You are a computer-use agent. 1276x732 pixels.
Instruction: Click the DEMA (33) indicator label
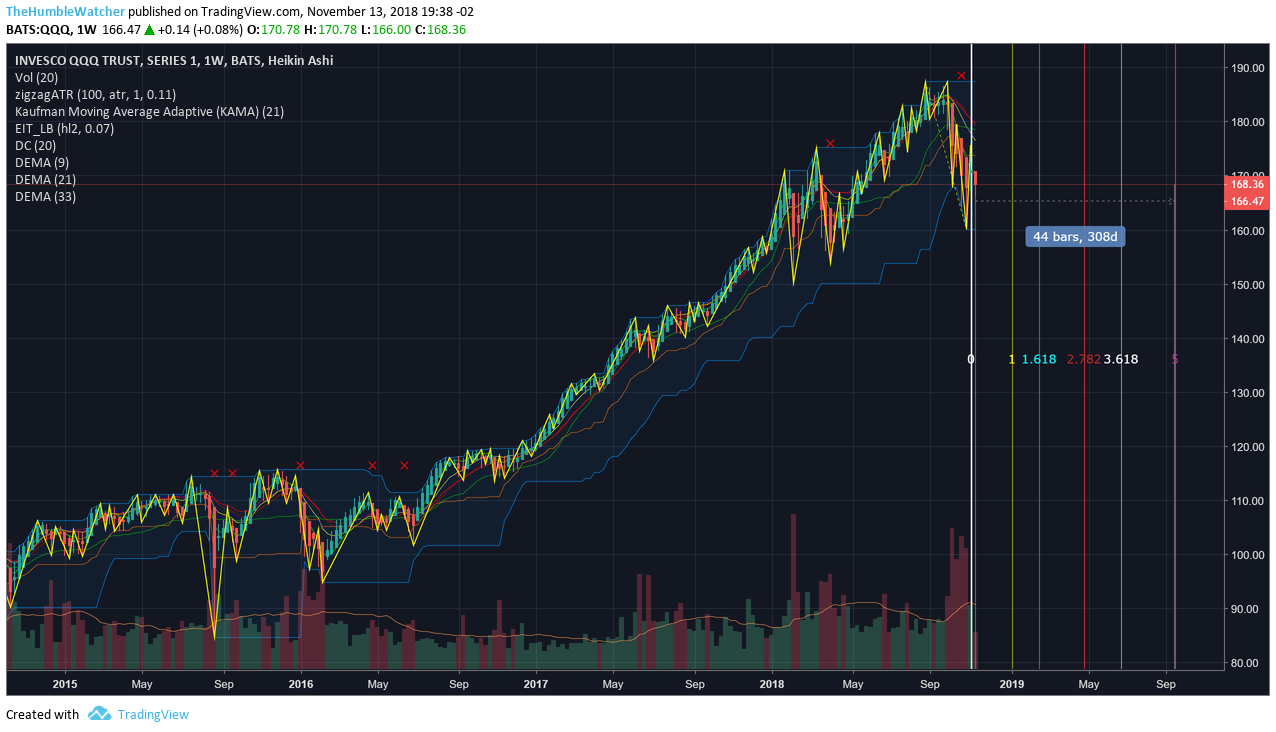pyautogui.click(x=45, y=196)
